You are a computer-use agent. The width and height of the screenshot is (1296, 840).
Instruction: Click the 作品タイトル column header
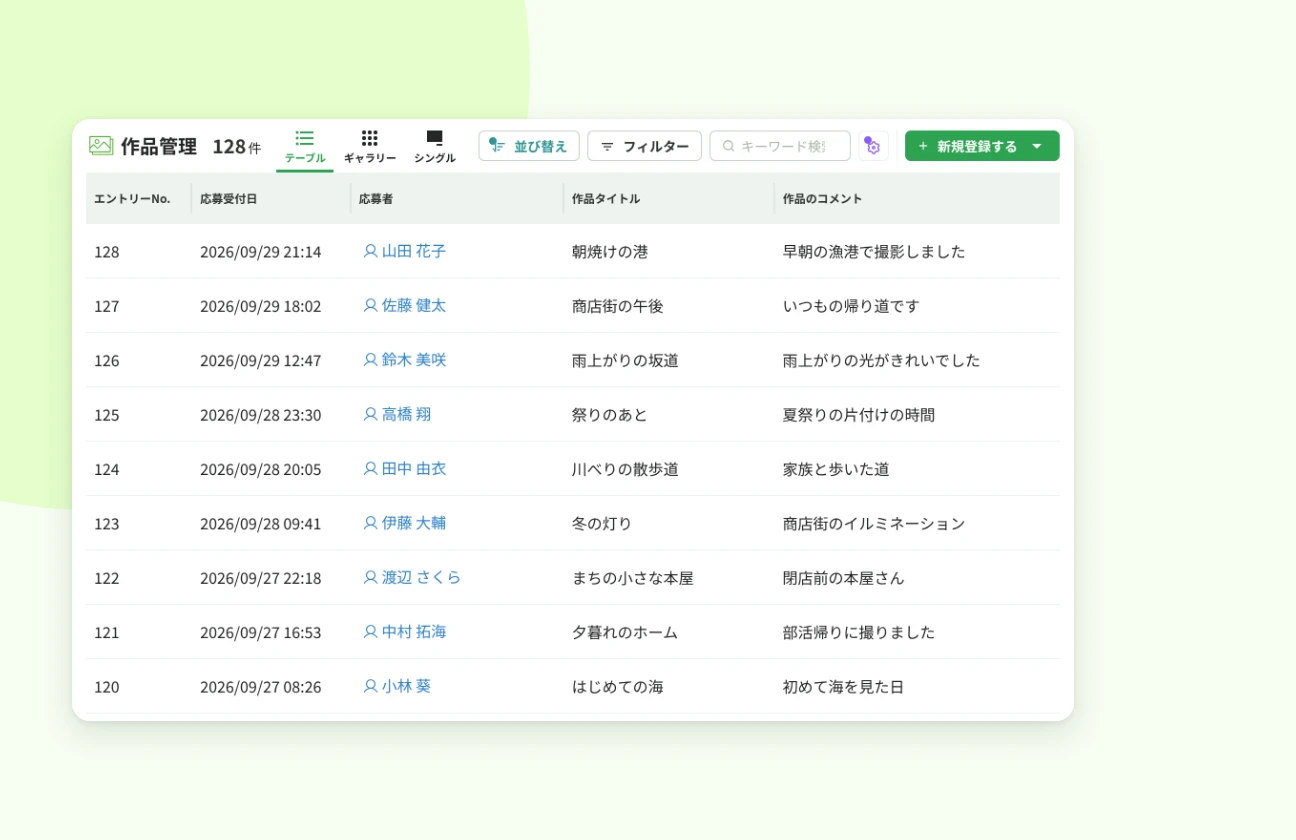606,199
